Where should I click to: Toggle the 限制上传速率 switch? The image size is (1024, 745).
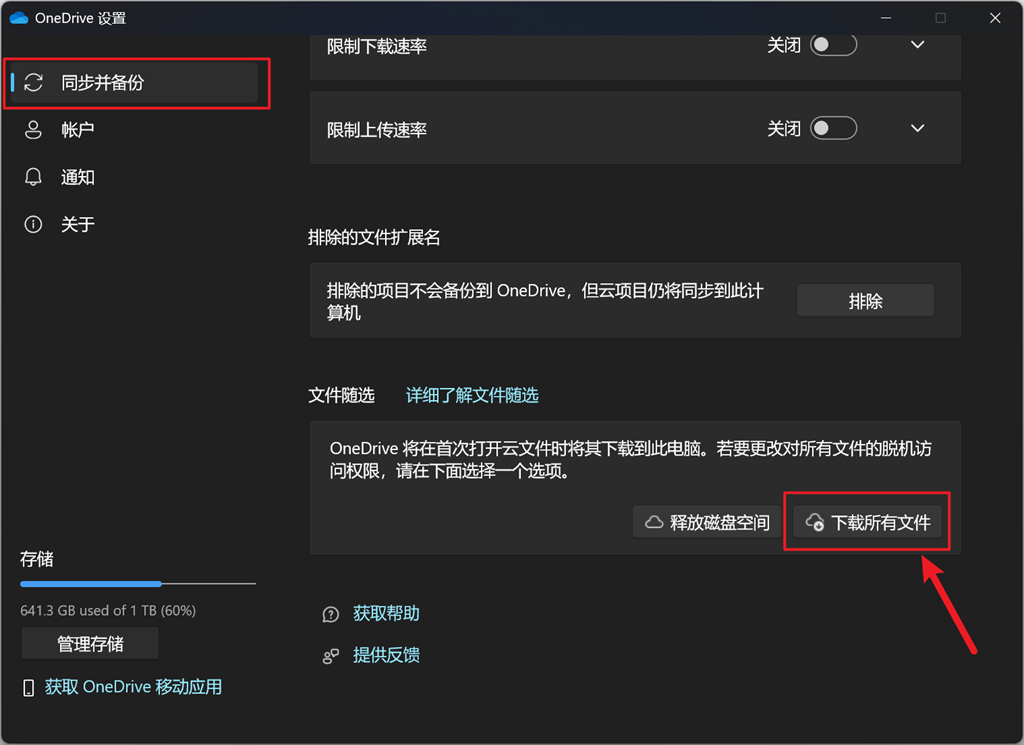point(833,128)
